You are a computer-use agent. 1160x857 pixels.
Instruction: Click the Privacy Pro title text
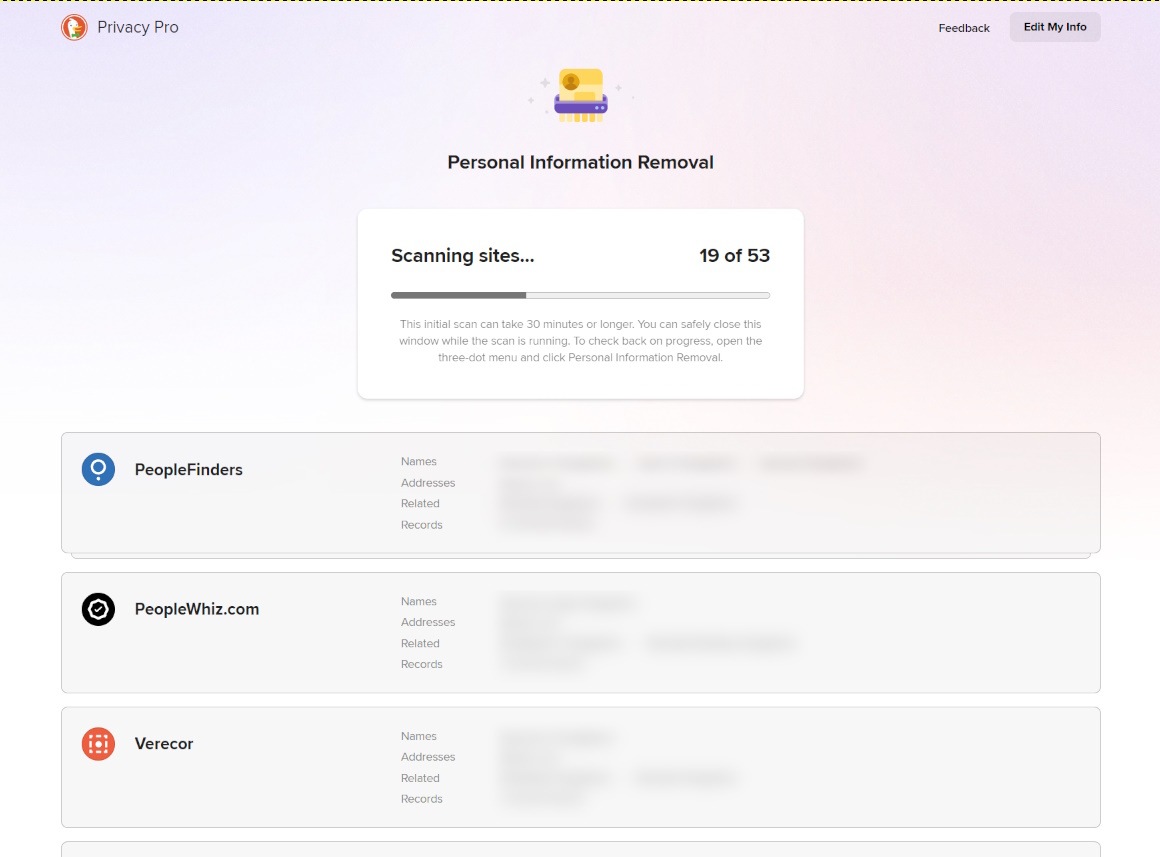(138, 27)
